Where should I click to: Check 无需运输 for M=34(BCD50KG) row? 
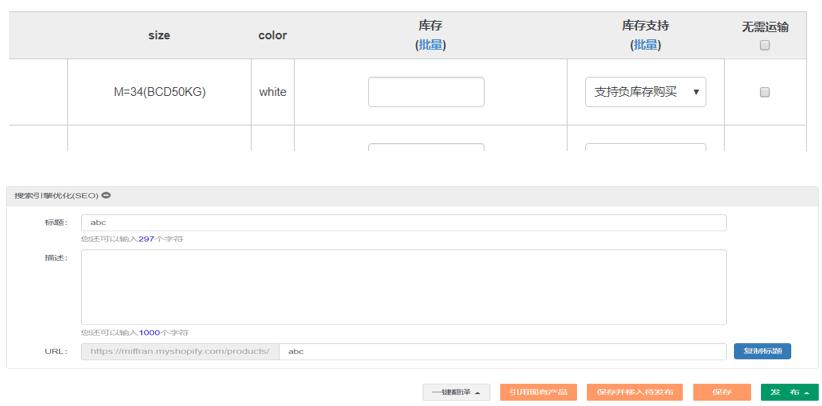765,92
